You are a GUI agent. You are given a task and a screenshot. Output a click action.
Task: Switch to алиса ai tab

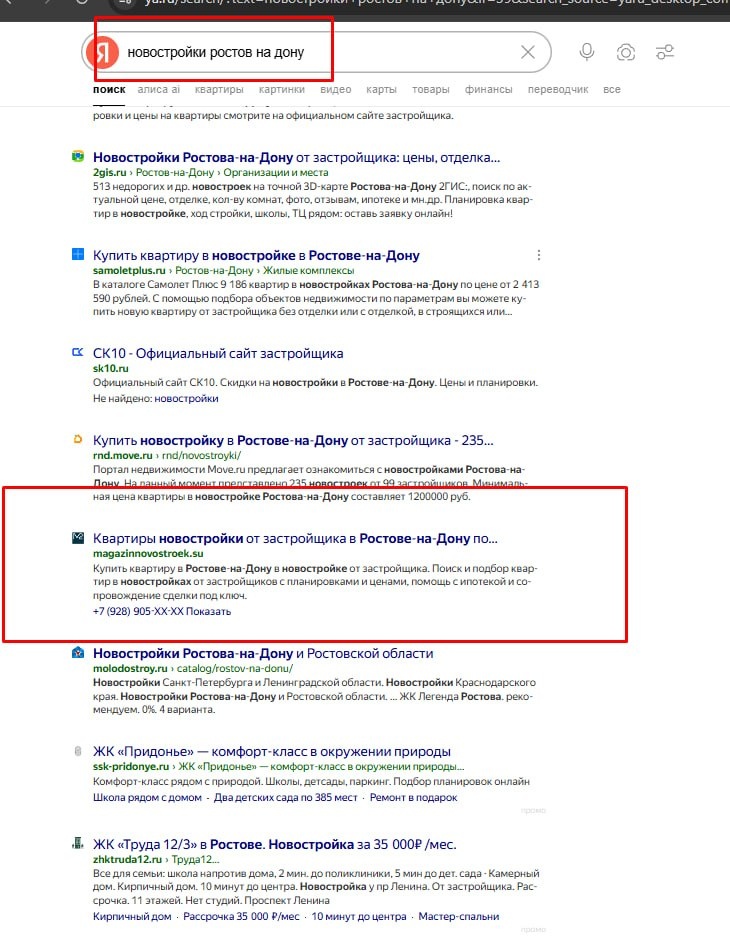pyautogui.click(x=158, y=89)
